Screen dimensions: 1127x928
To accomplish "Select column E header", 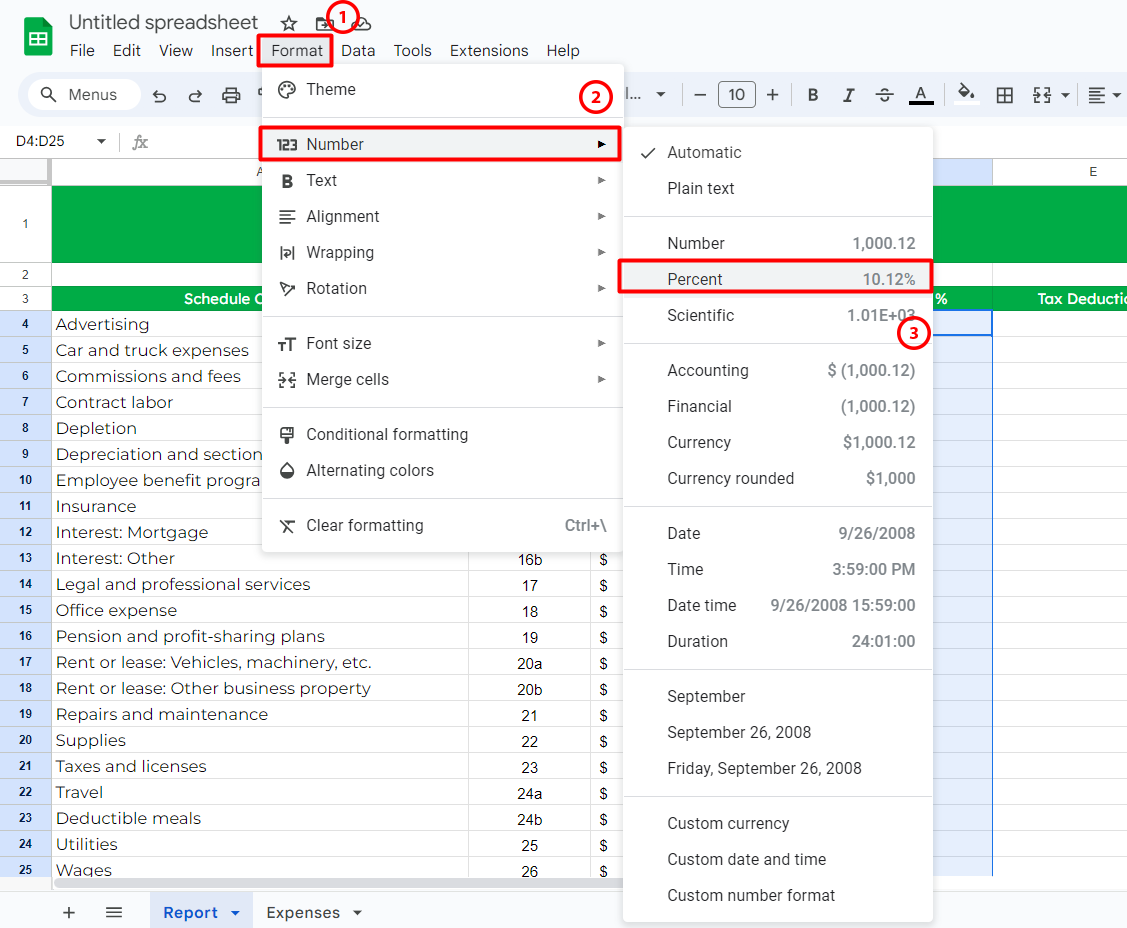I will point(1059,172).
